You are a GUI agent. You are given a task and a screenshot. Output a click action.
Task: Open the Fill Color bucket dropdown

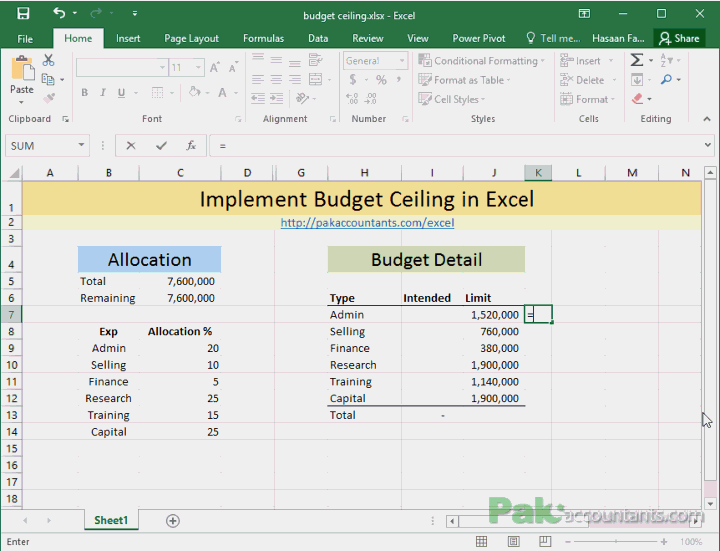click(208, 93)
